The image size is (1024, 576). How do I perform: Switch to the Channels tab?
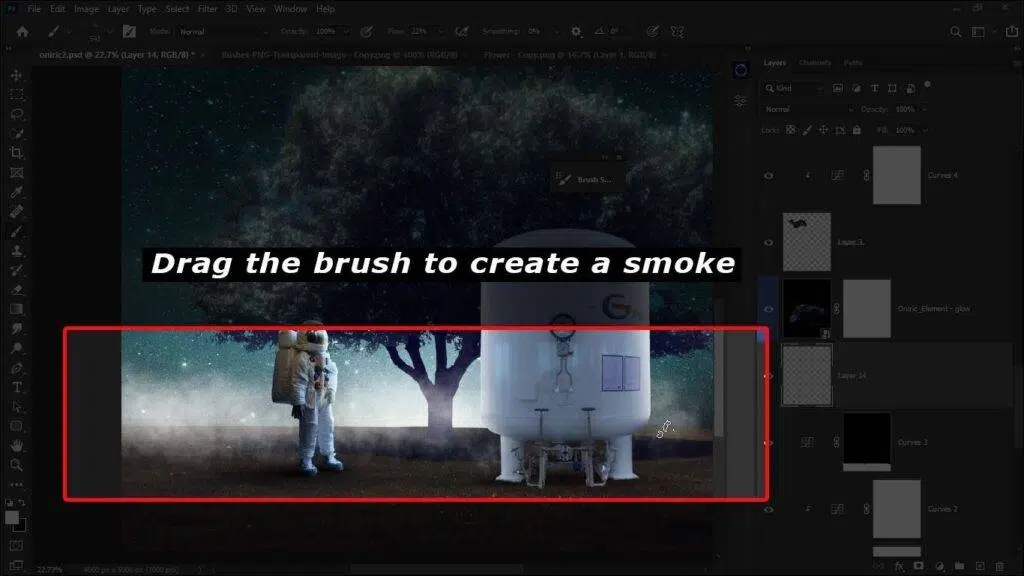click(x=815, y=63)
